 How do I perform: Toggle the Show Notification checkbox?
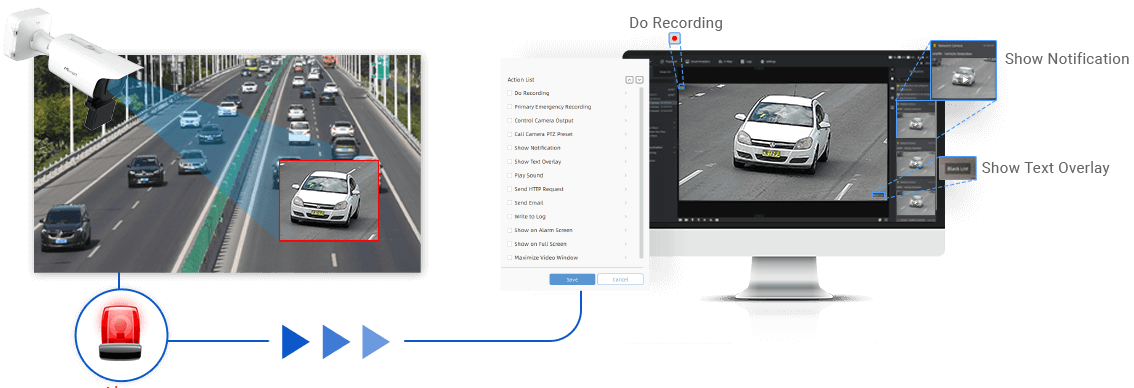(510, 148)
